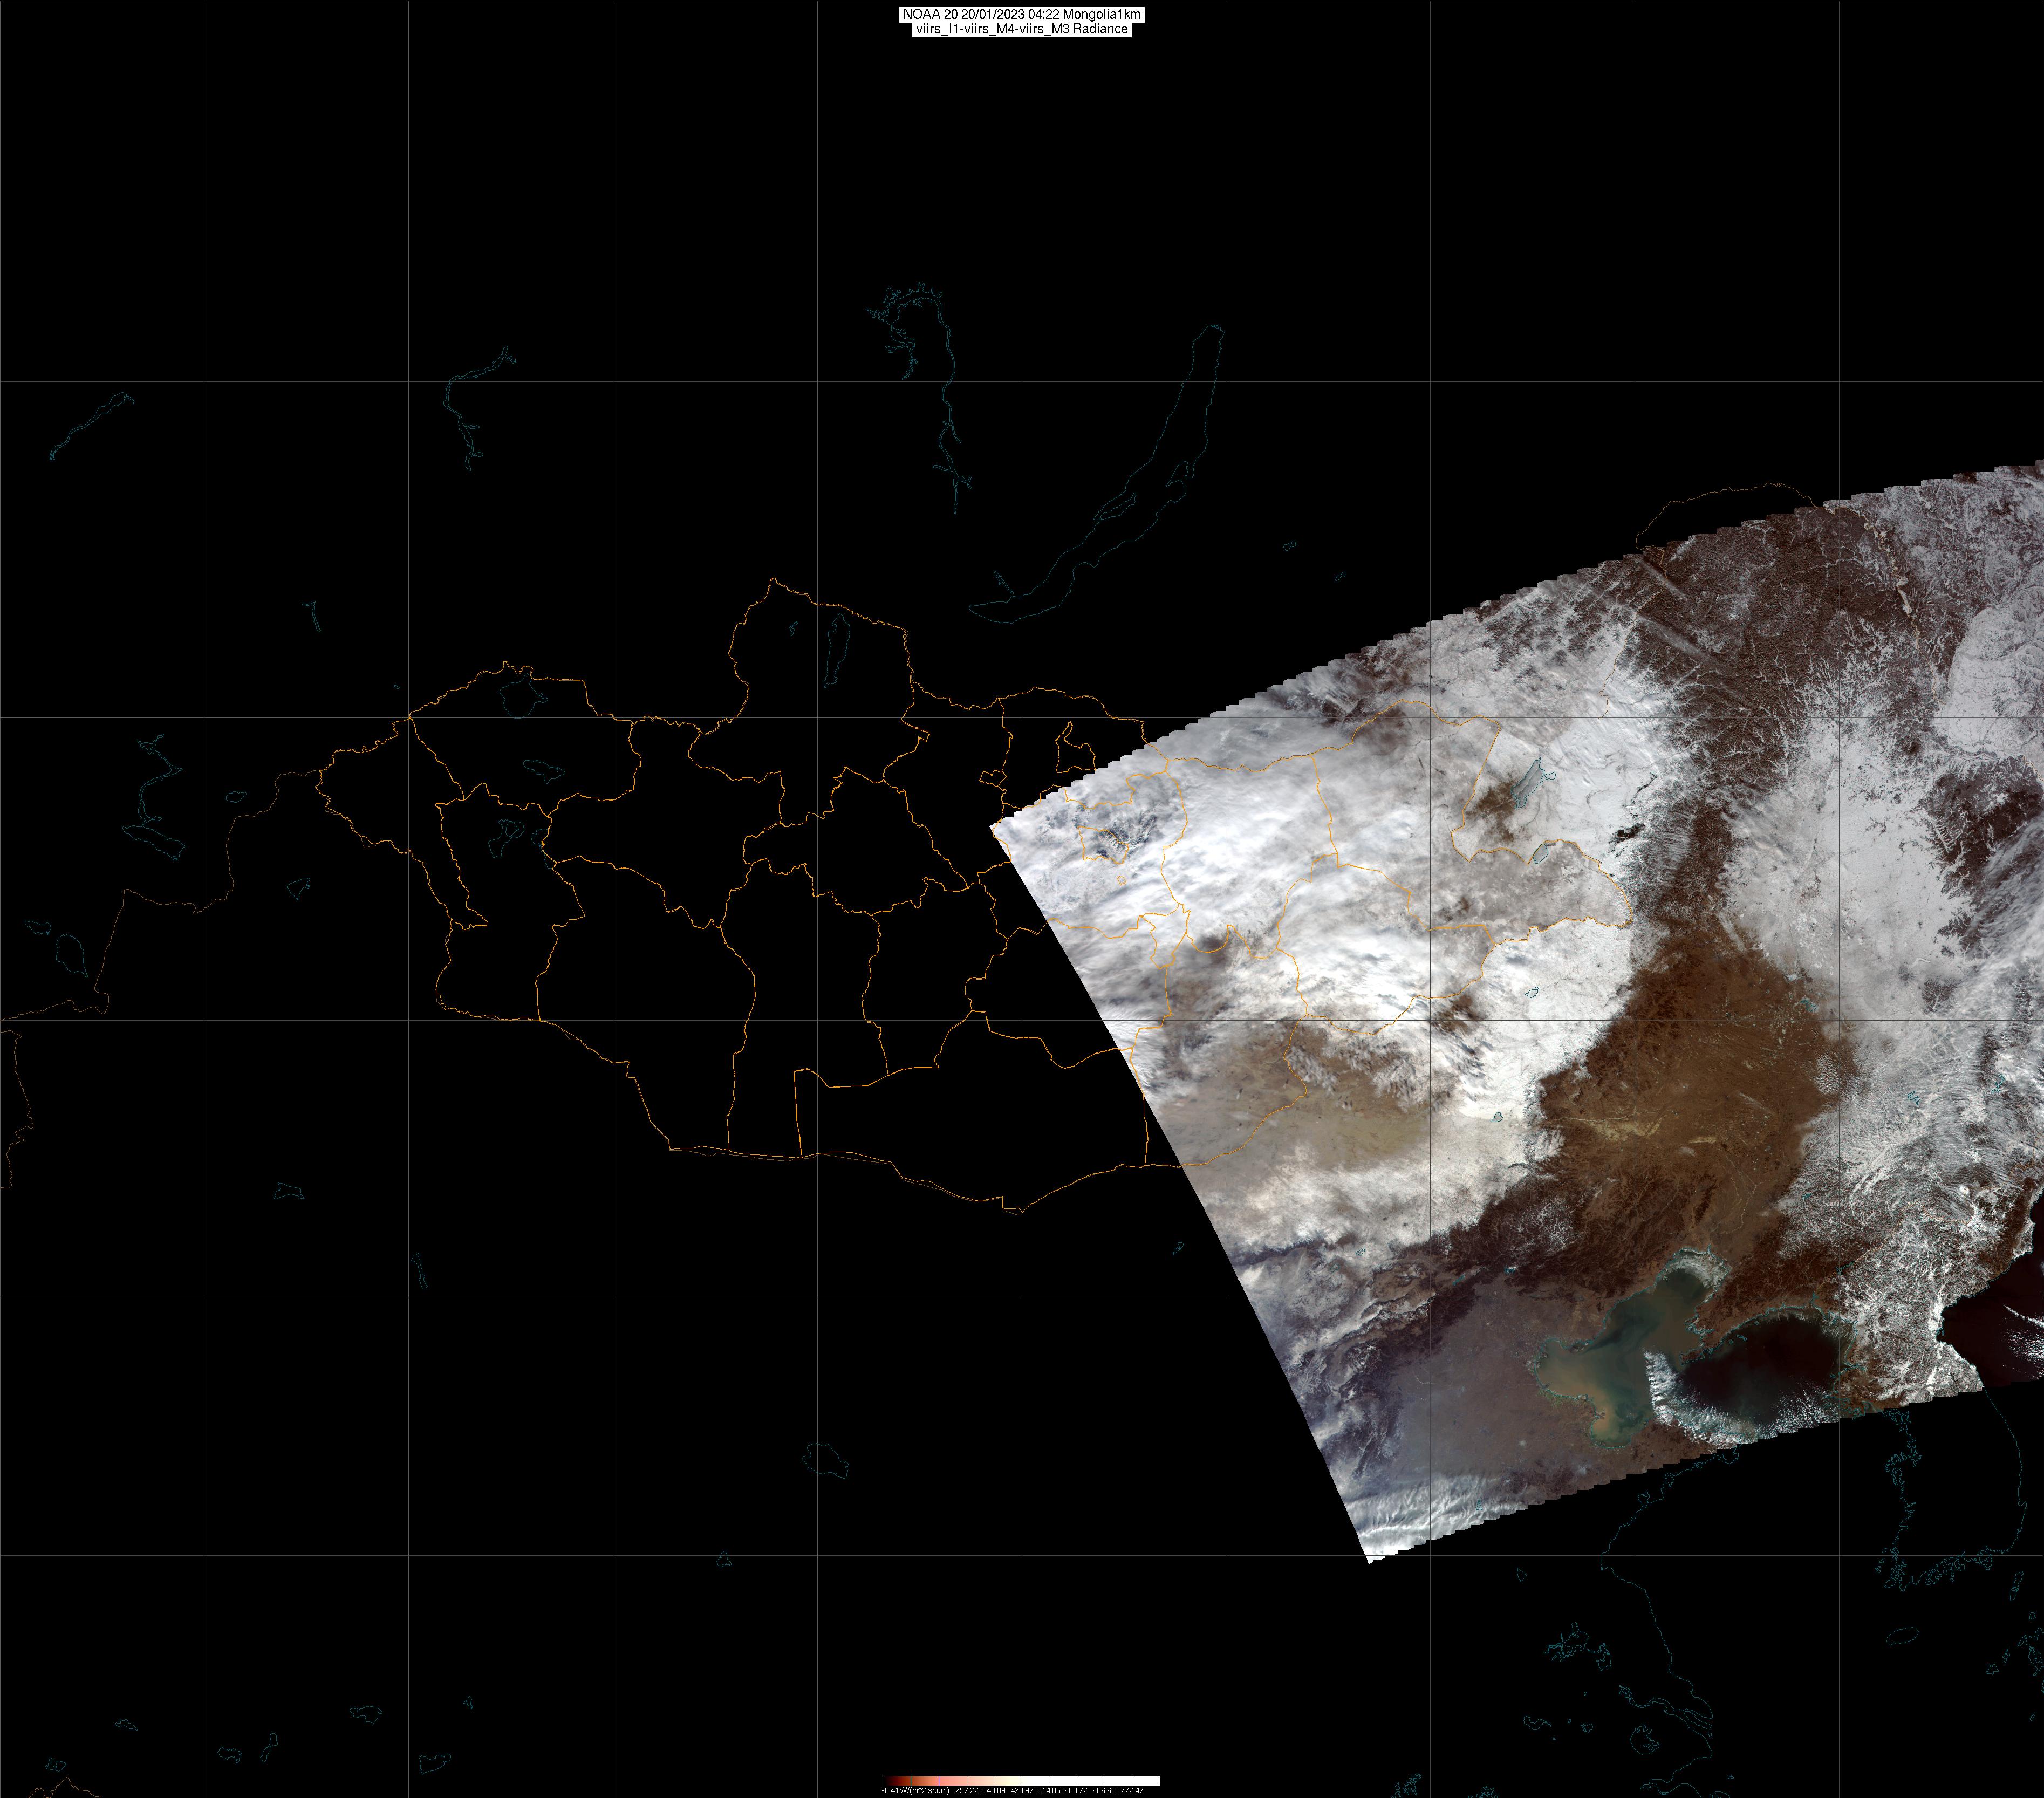Viewport: 2044px width, 1798px height.
Task: Click the 600.72 colorbar tick label
Action: click(1076, 1791)
